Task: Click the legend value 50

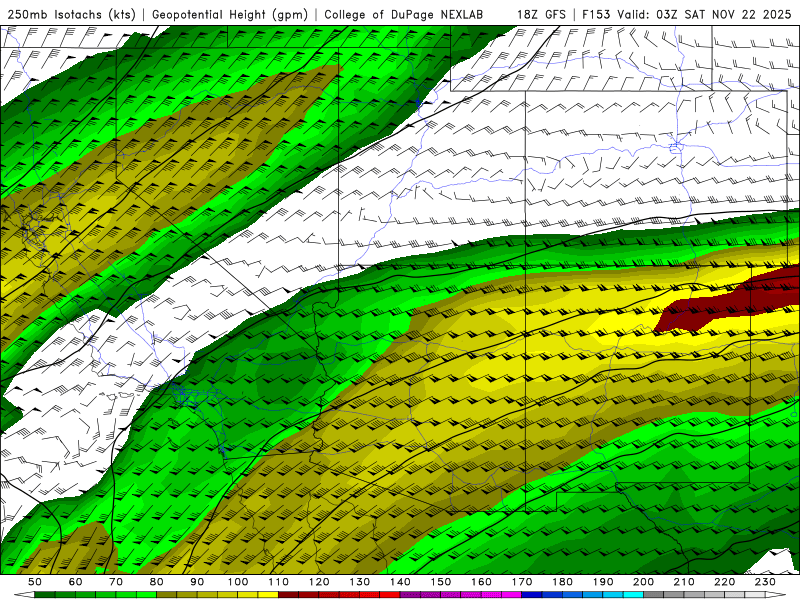Action: [35, 582]
